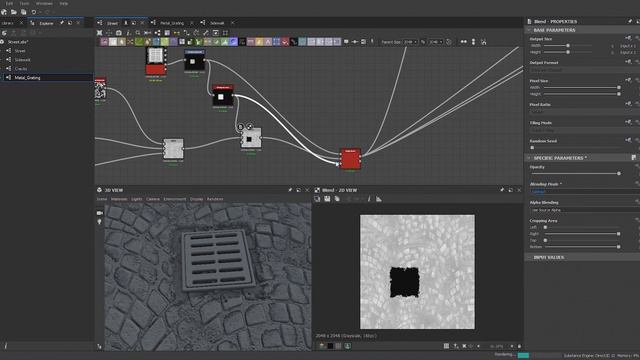
Task: Copy 2D view to clipboard icon
Action: (x=337, y=199)
